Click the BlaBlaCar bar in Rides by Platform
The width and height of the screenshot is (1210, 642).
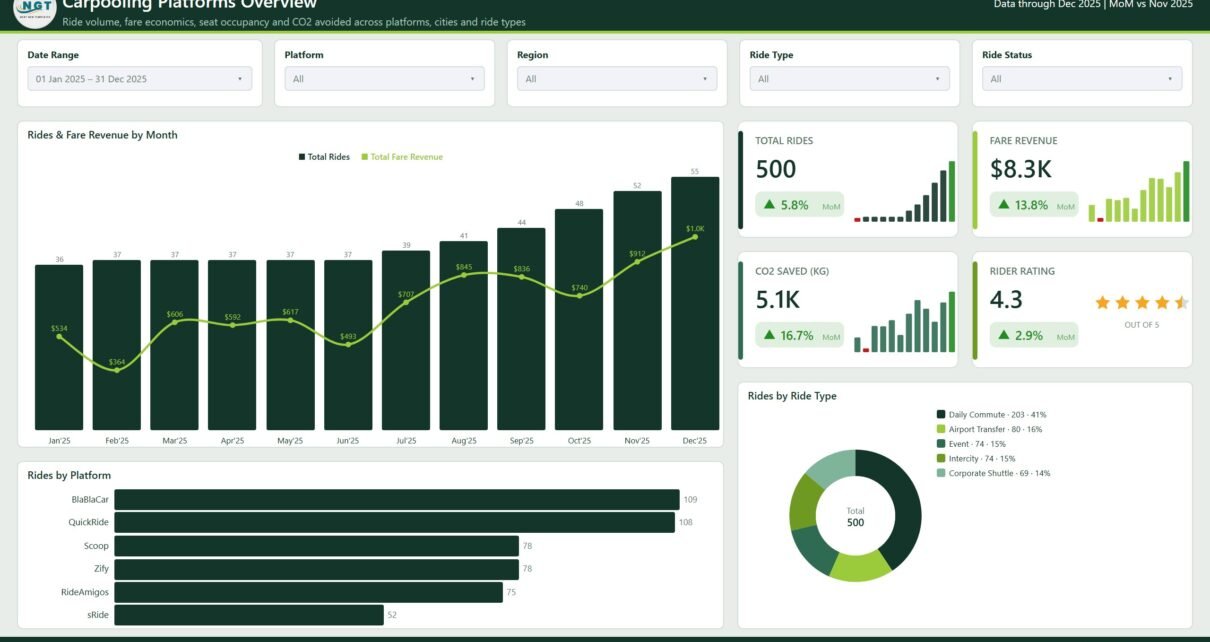[x=397, y=499]
